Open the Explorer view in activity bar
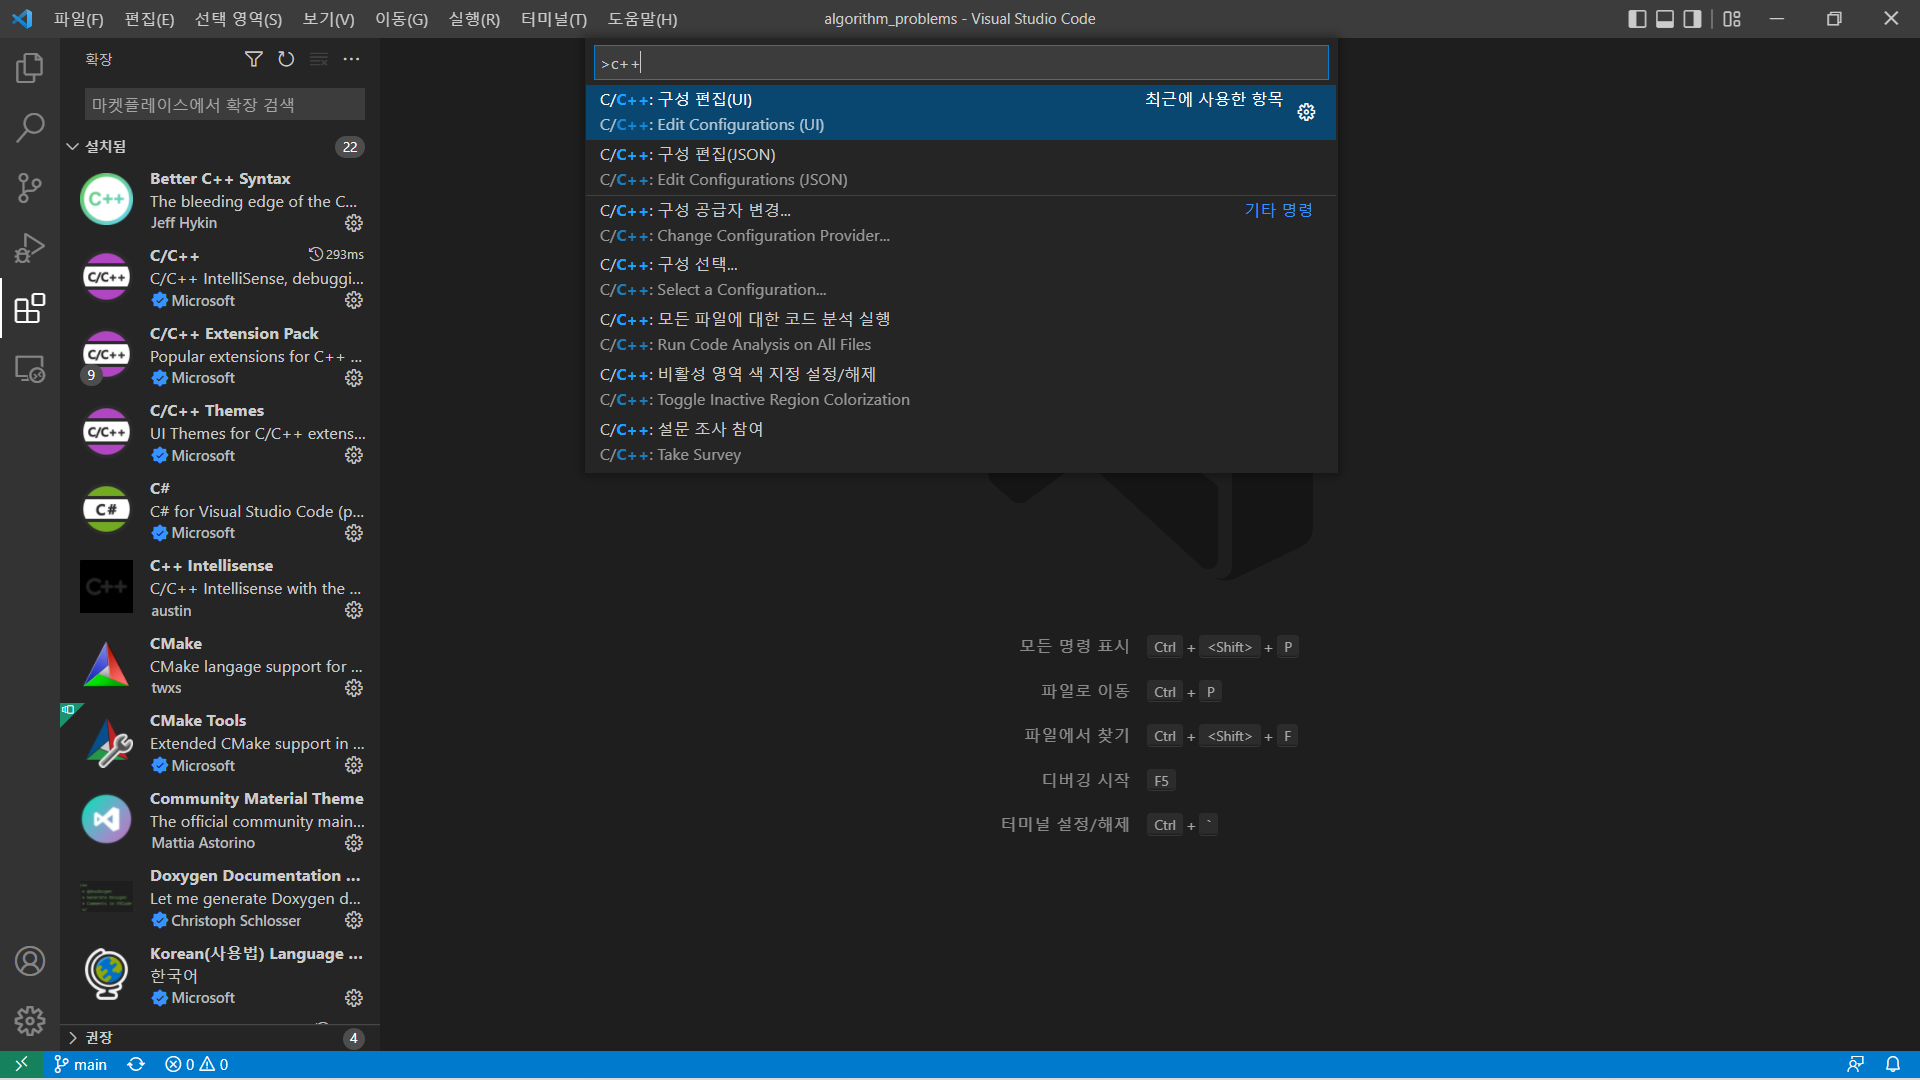 (x=30, y=68)
